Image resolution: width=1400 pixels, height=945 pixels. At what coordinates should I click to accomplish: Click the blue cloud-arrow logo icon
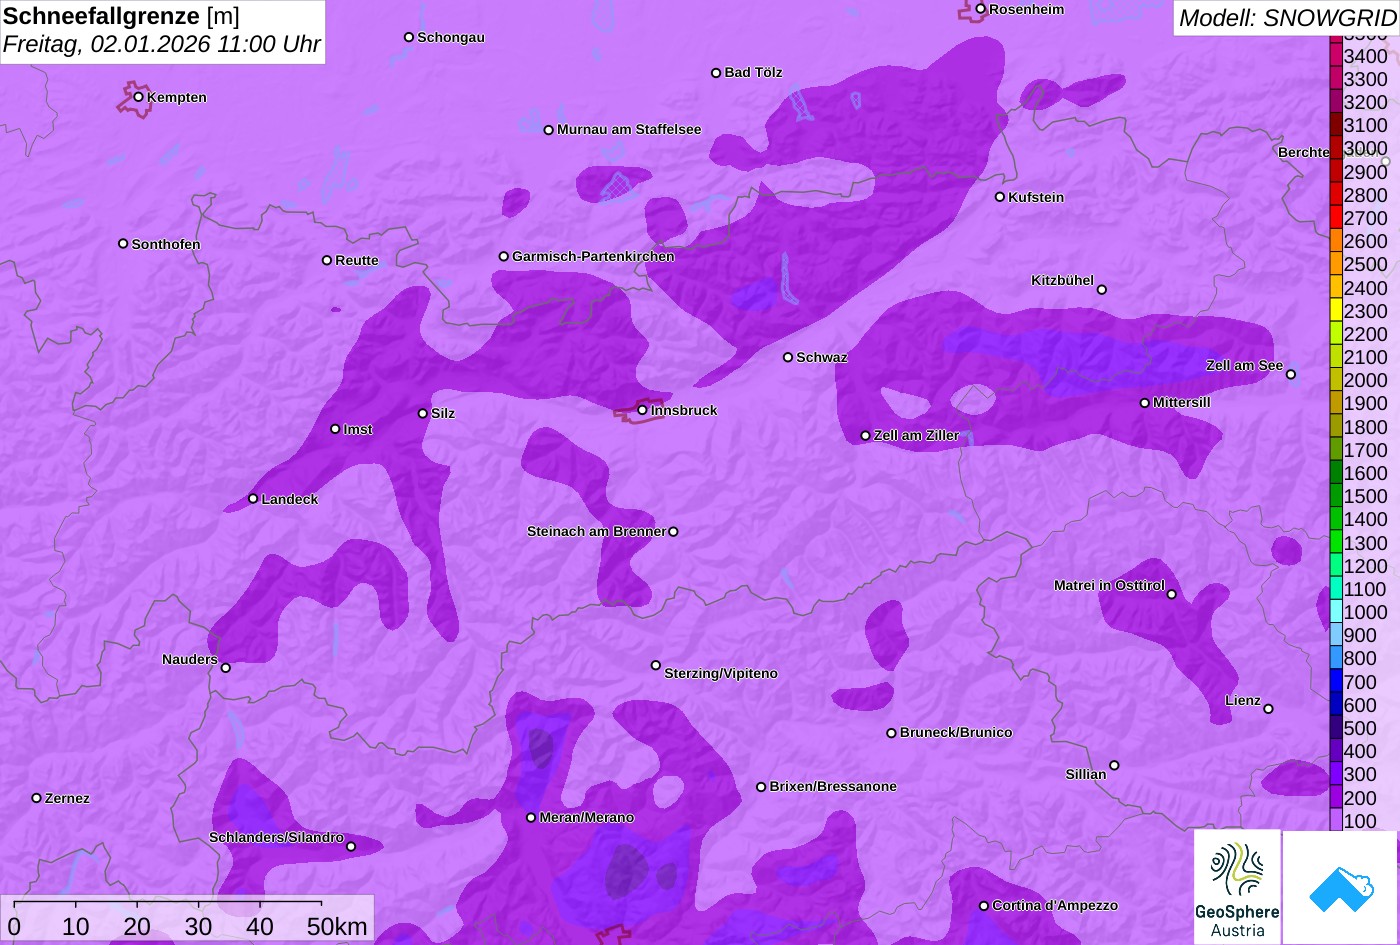(x=1340, y=887)
